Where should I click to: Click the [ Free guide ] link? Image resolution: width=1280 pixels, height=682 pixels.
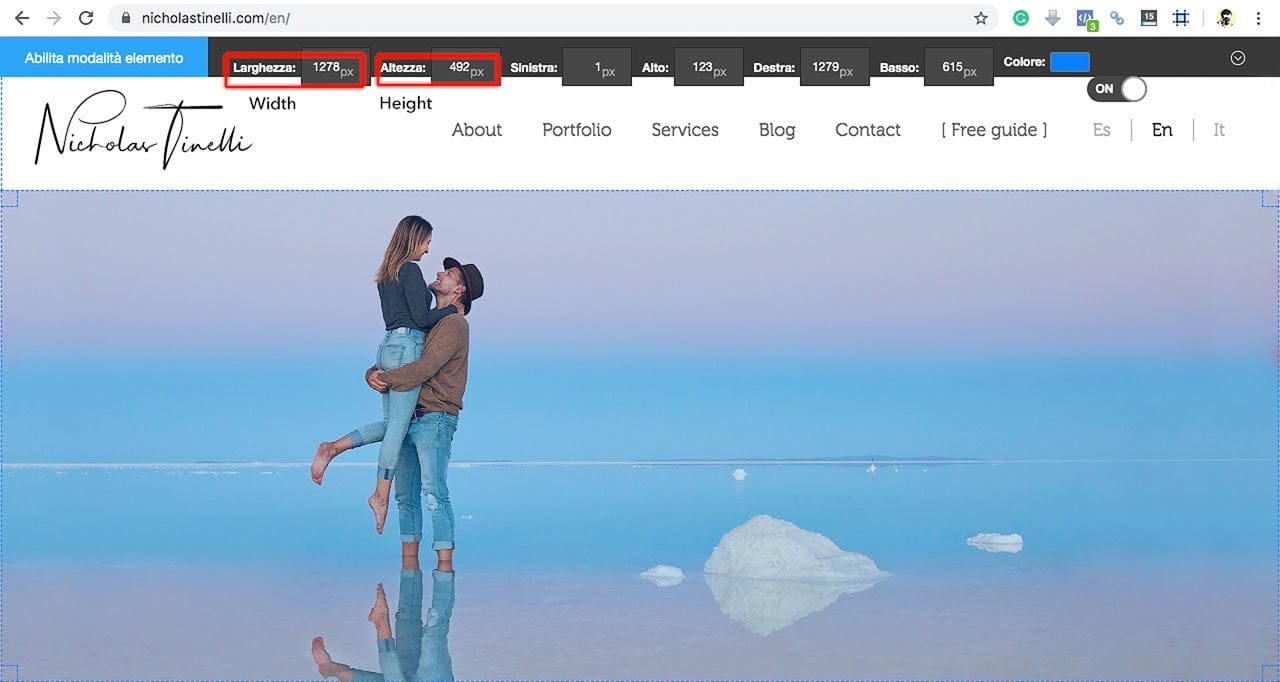(993, 130)
